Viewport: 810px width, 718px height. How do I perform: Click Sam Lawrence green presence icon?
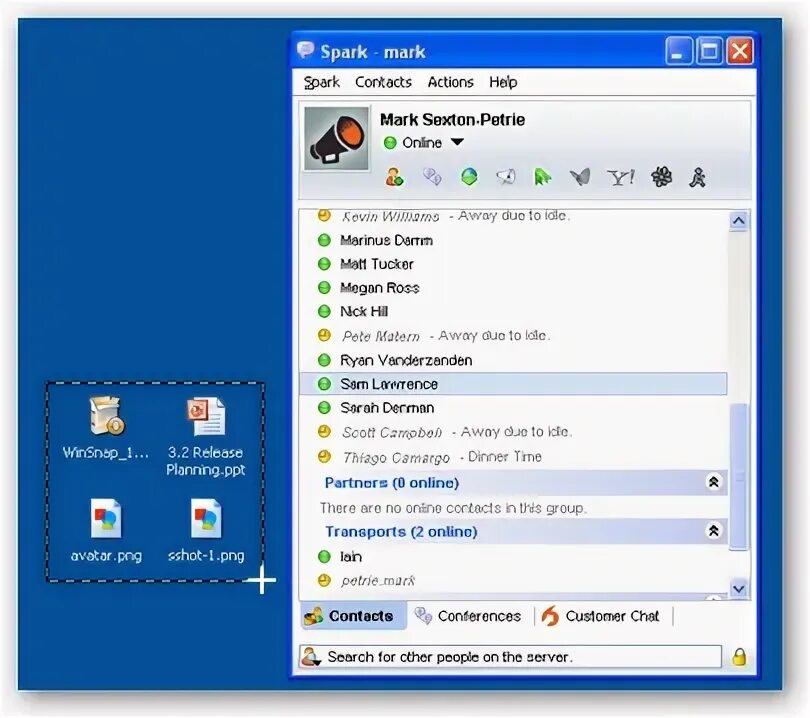(x=324, y=384)
